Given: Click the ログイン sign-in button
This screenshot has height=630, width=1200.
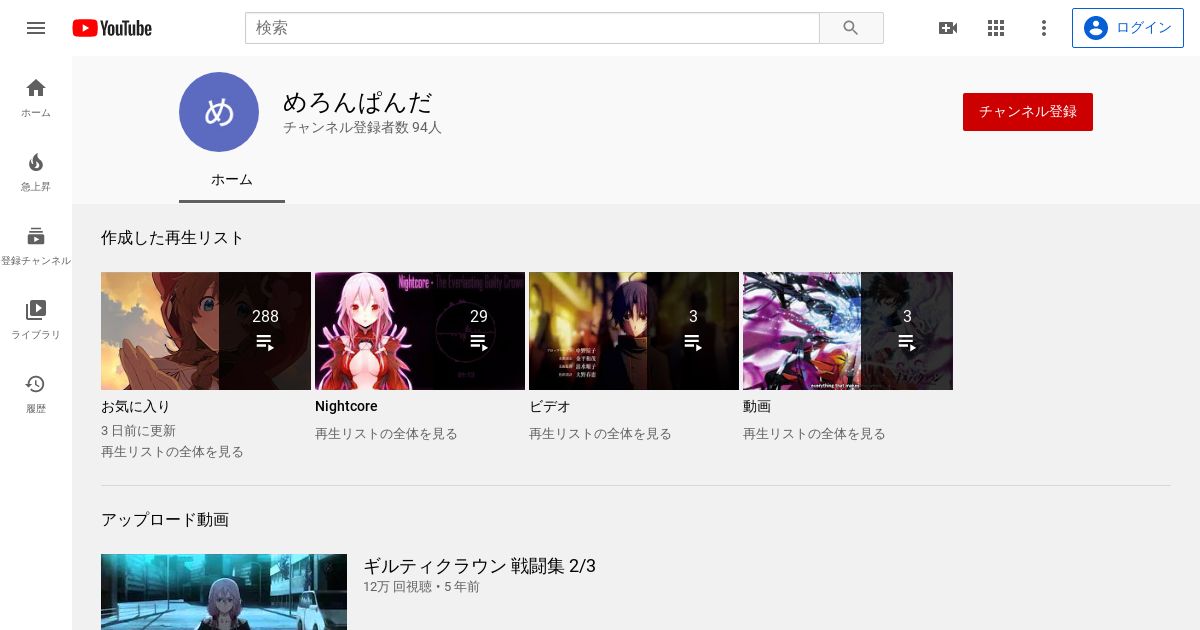Looking at the screenshot, I should click(x=1127, y=28).
